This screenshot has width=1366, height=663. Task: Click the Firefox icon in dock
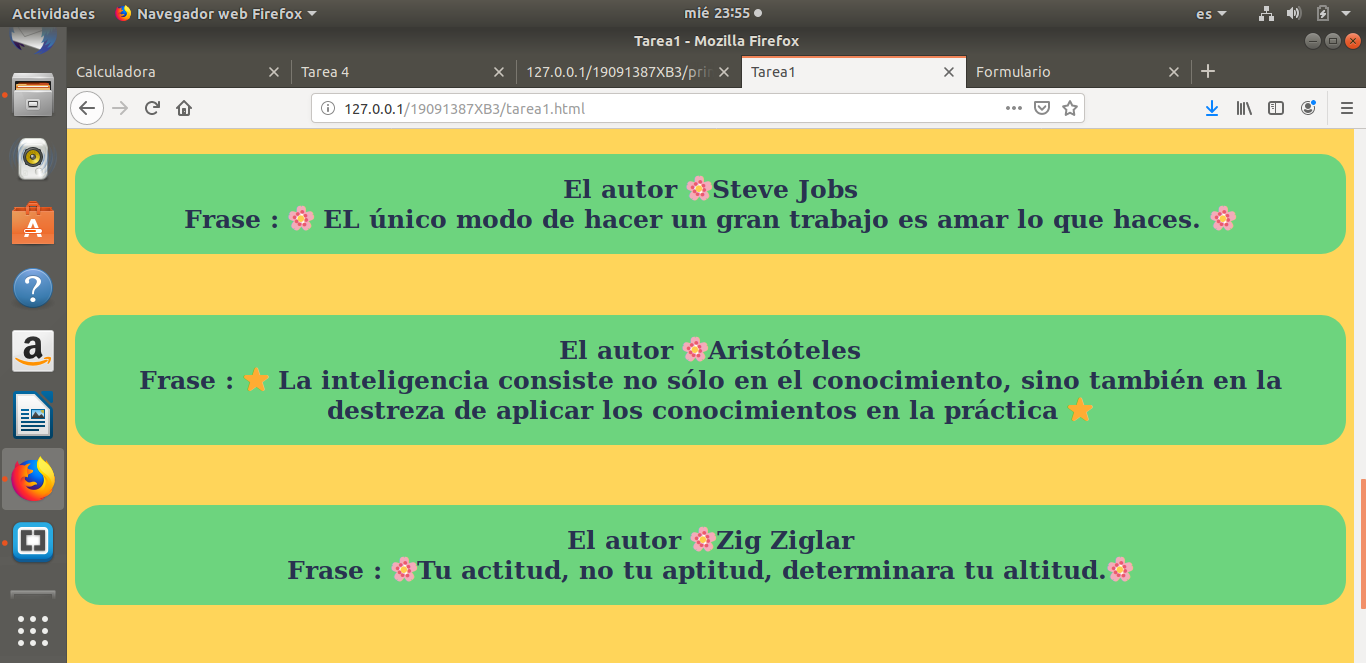point(33,479)
